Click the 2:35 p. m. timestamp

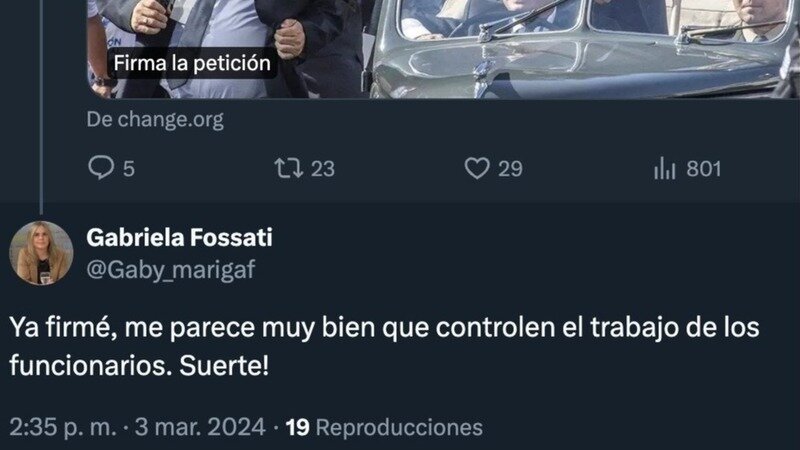click(x=63, y=428)
